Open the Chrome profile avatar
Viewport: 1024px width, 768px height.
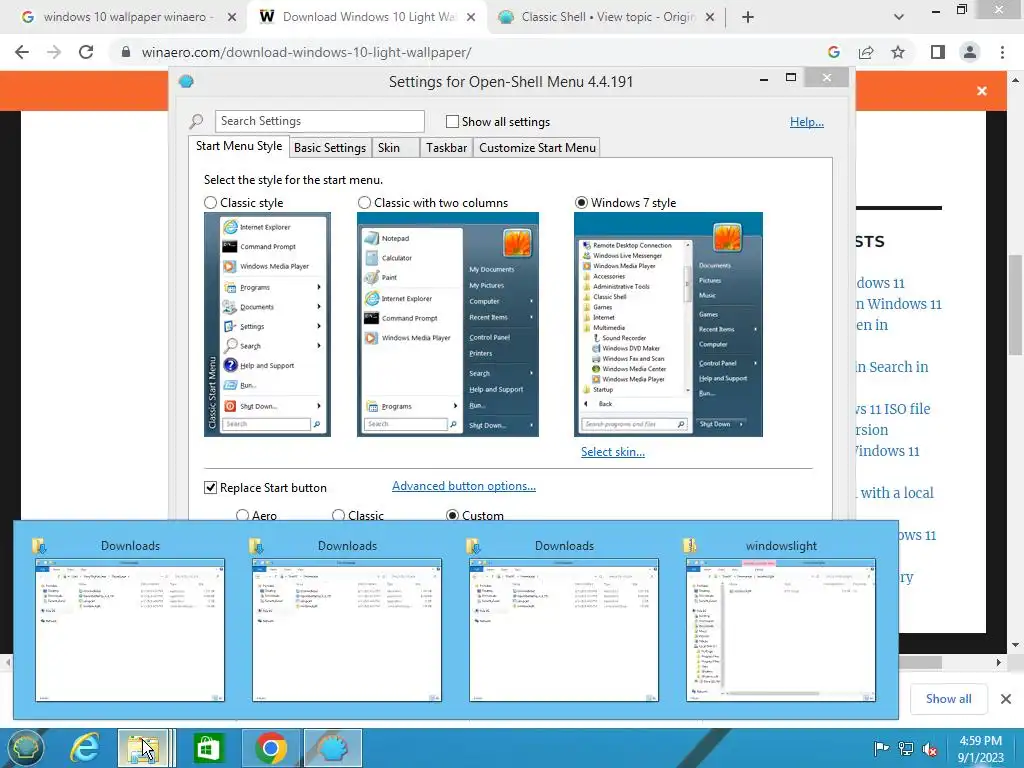coord(970,52)
